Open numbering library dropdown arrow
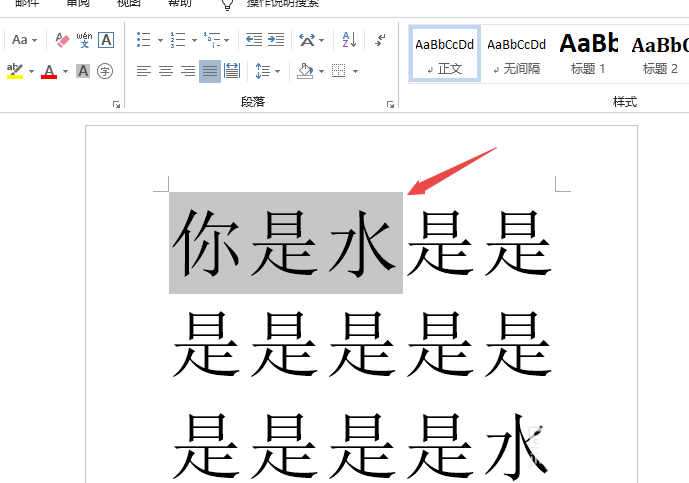 point(194,40)
